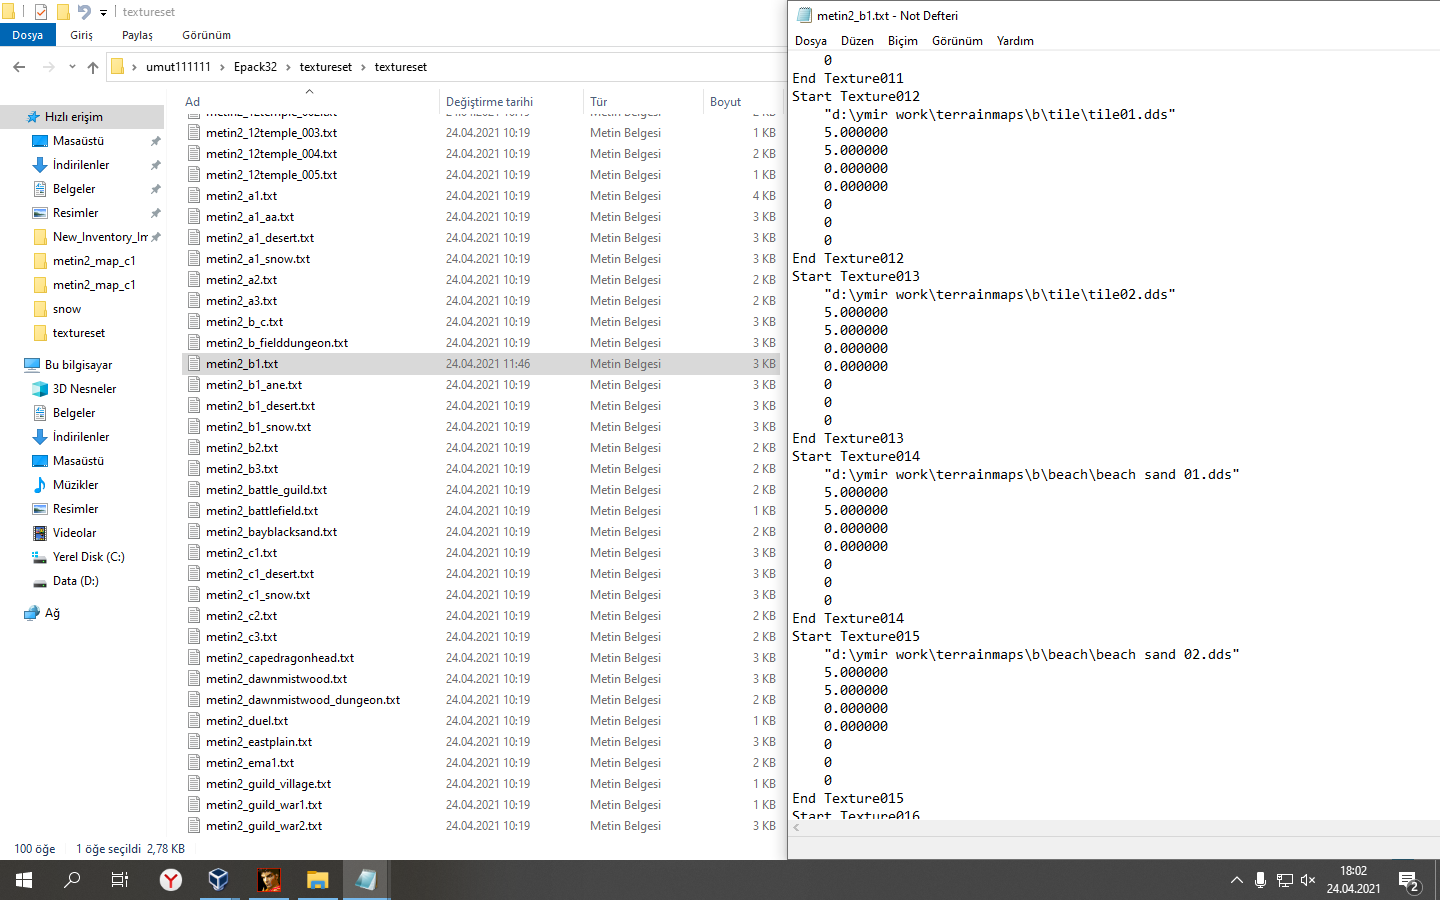This screenshot has height=900, width=1440.
Task: Go up one folder level with Up arrow
Action: (x=93, y=67)
